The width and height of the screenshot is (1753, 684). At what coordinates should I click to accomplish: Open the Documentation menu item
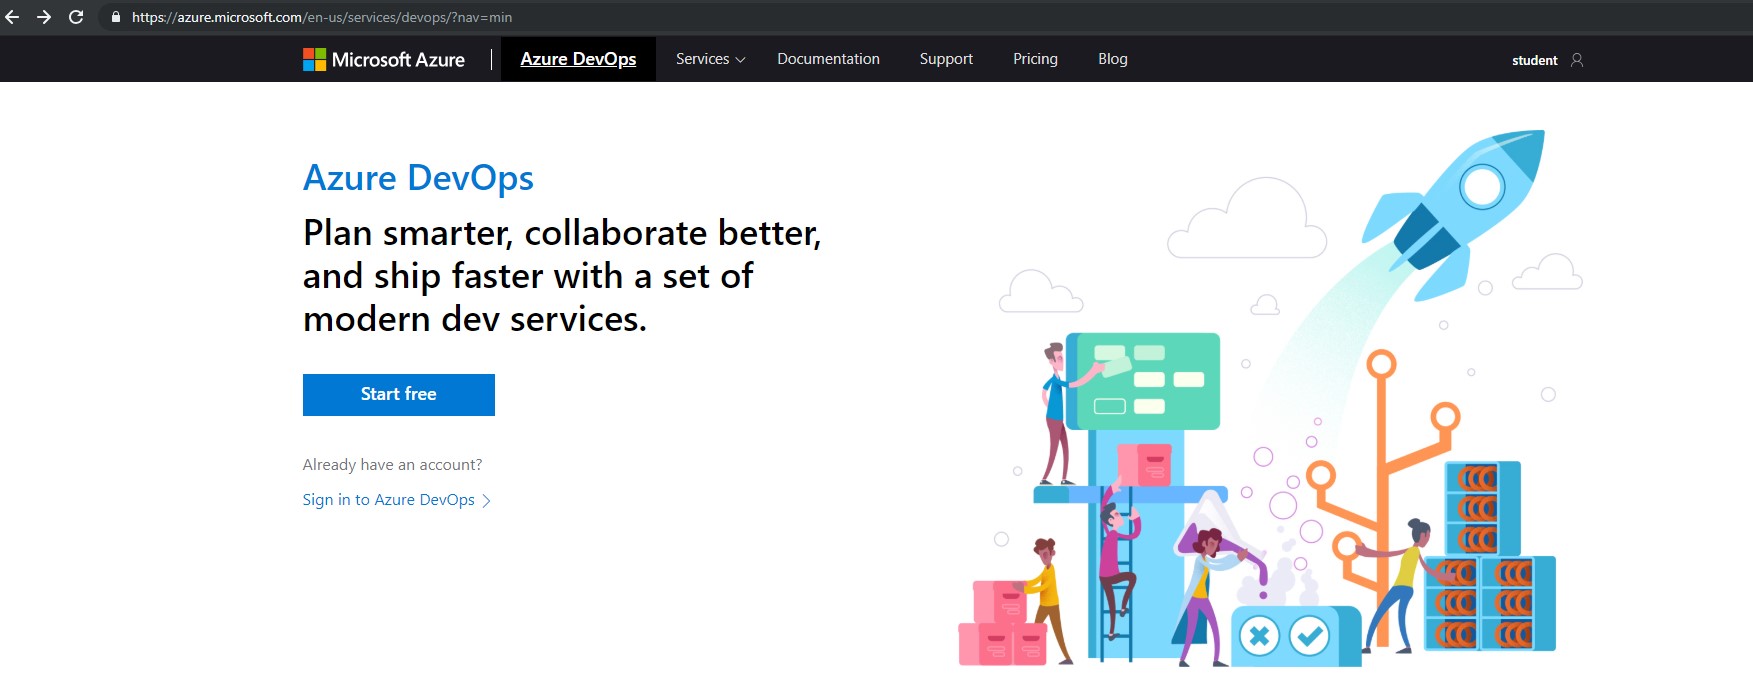(x=828, y=59)
